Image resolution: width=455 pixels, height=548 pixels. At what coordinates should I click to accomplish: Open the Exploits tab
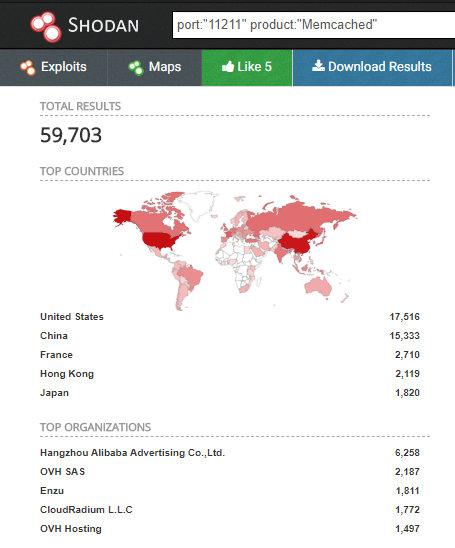(53, 67)
